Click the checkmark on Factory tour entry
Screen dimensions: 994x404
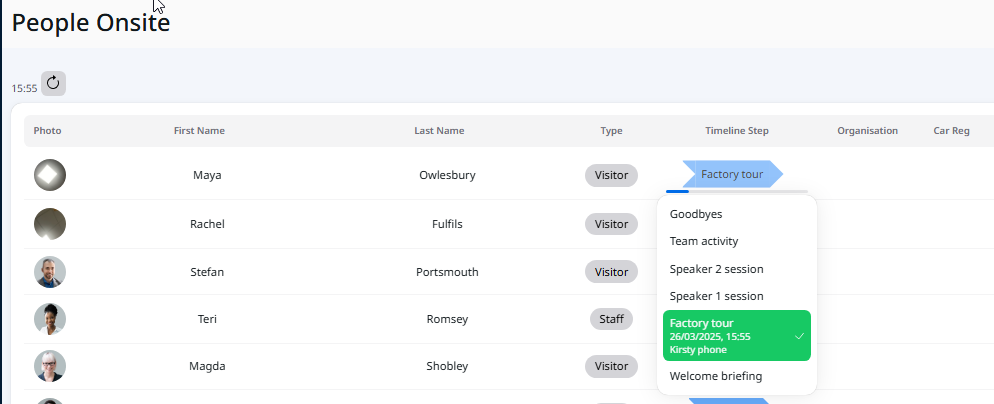pos(800,336)
